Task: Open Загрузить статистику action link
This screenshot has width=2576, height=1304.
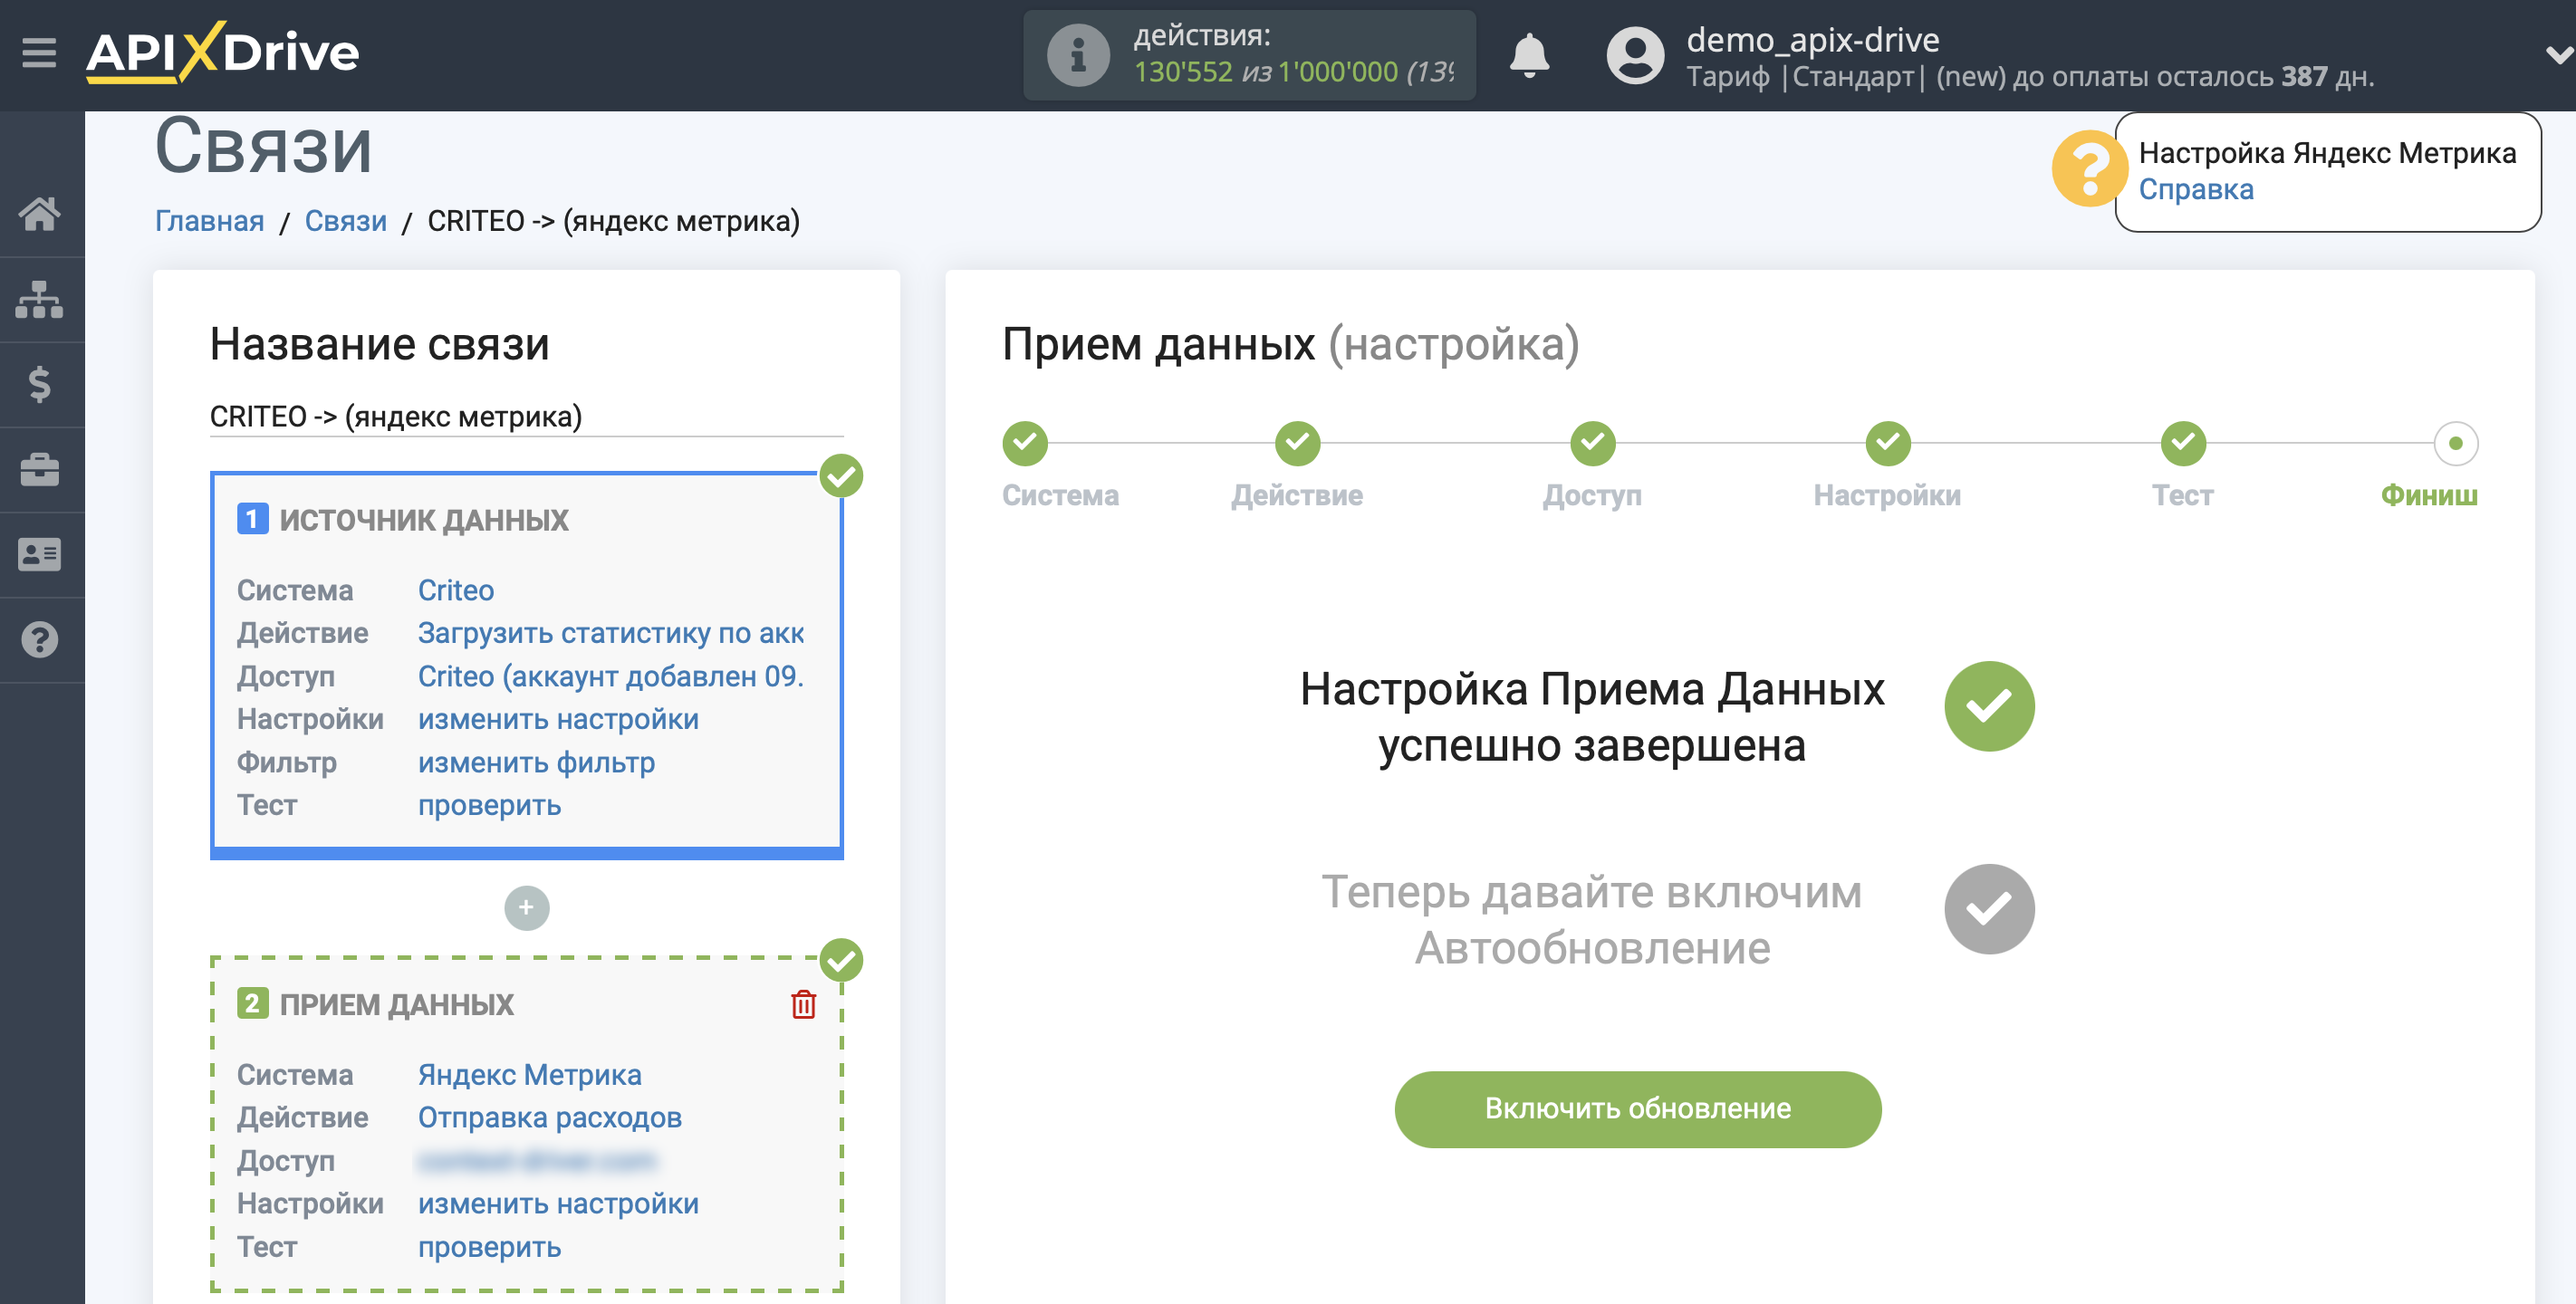Action: [611, 633]
